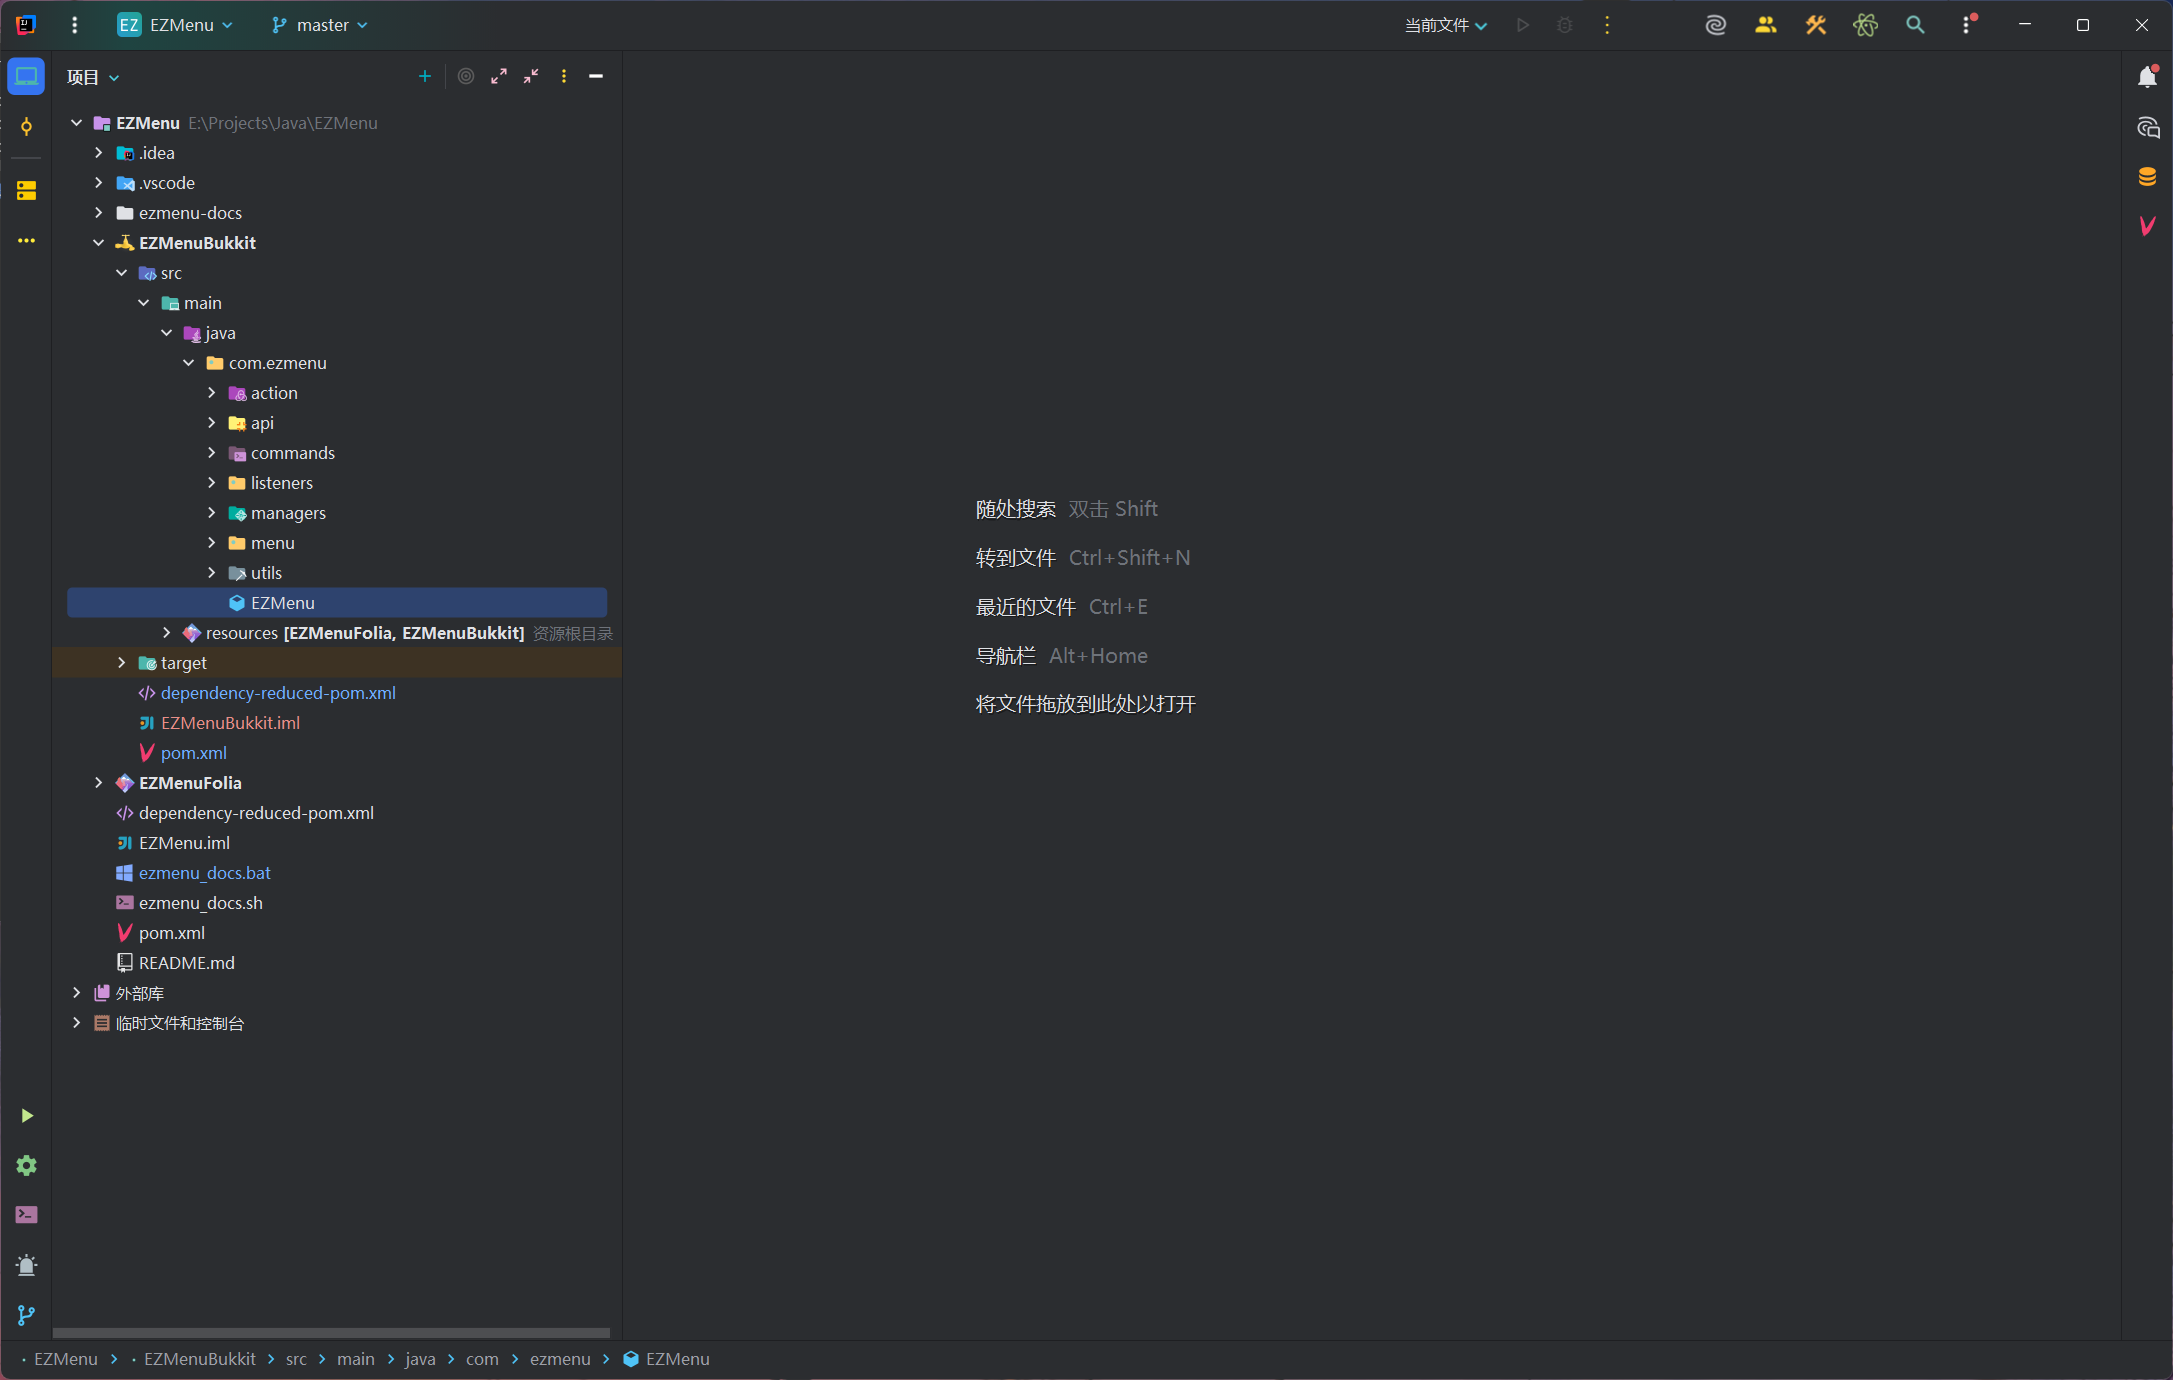The width and height of the screenshot is (2173, 1380).
Task: Open the Database tool window
Action: pos(2147,177)
